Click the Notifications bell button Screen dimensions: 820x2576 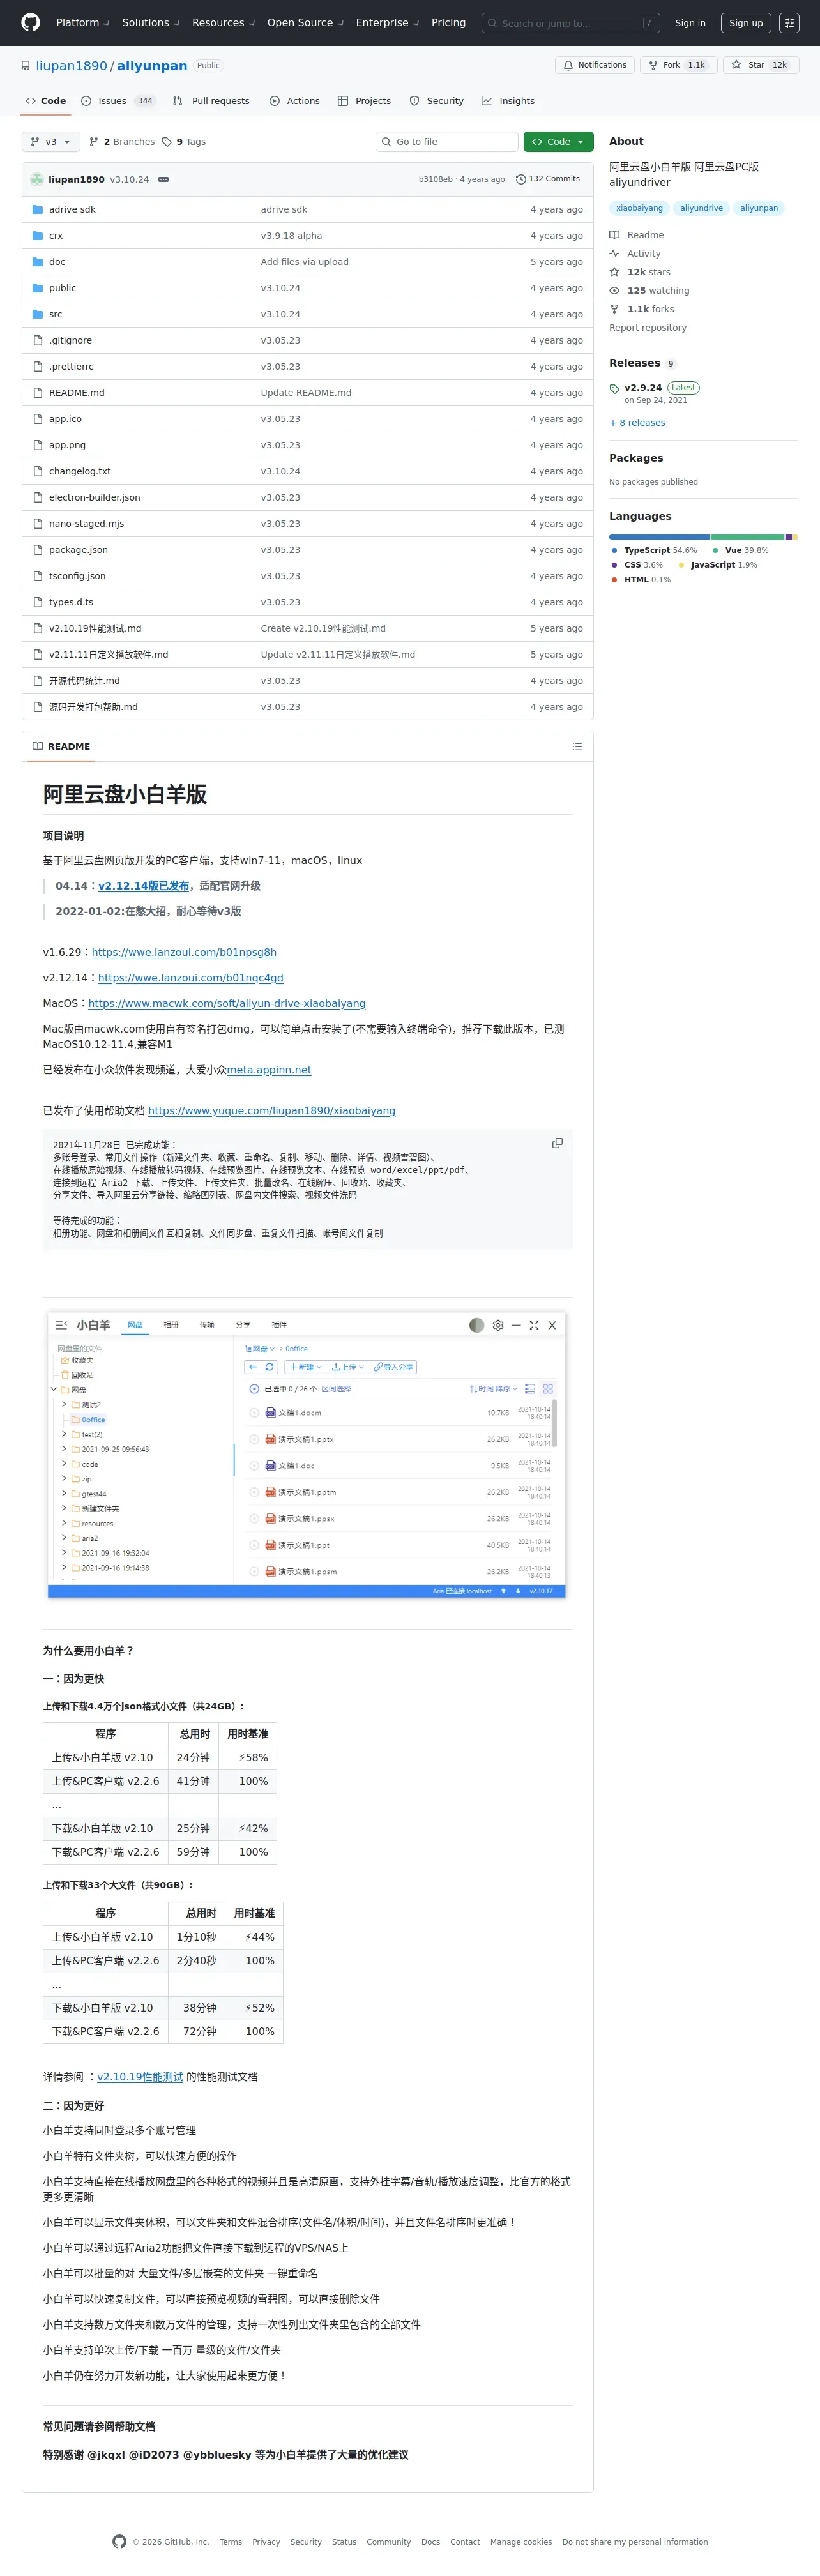595,65
